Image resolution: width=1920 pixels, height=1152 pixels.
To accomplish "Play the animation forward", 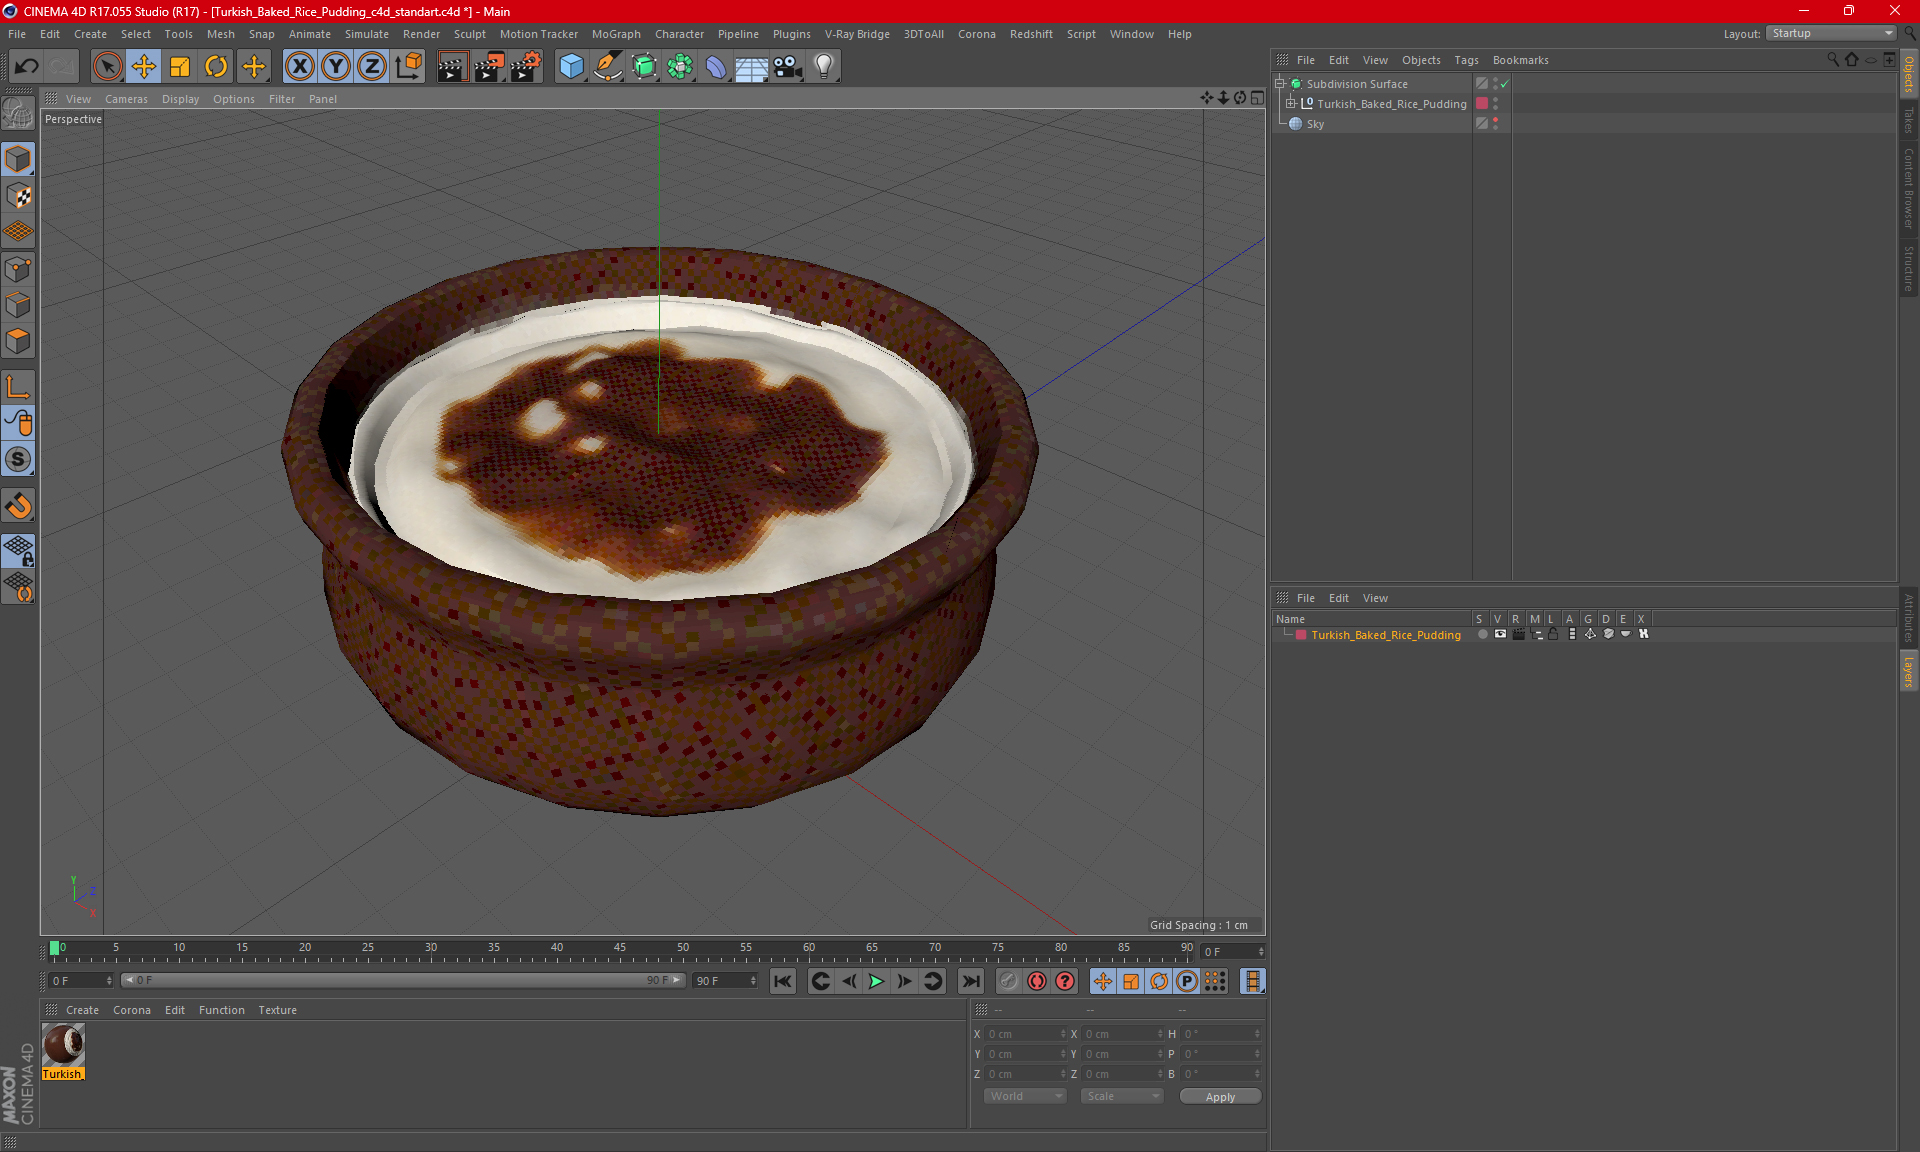I will point(876,981).
